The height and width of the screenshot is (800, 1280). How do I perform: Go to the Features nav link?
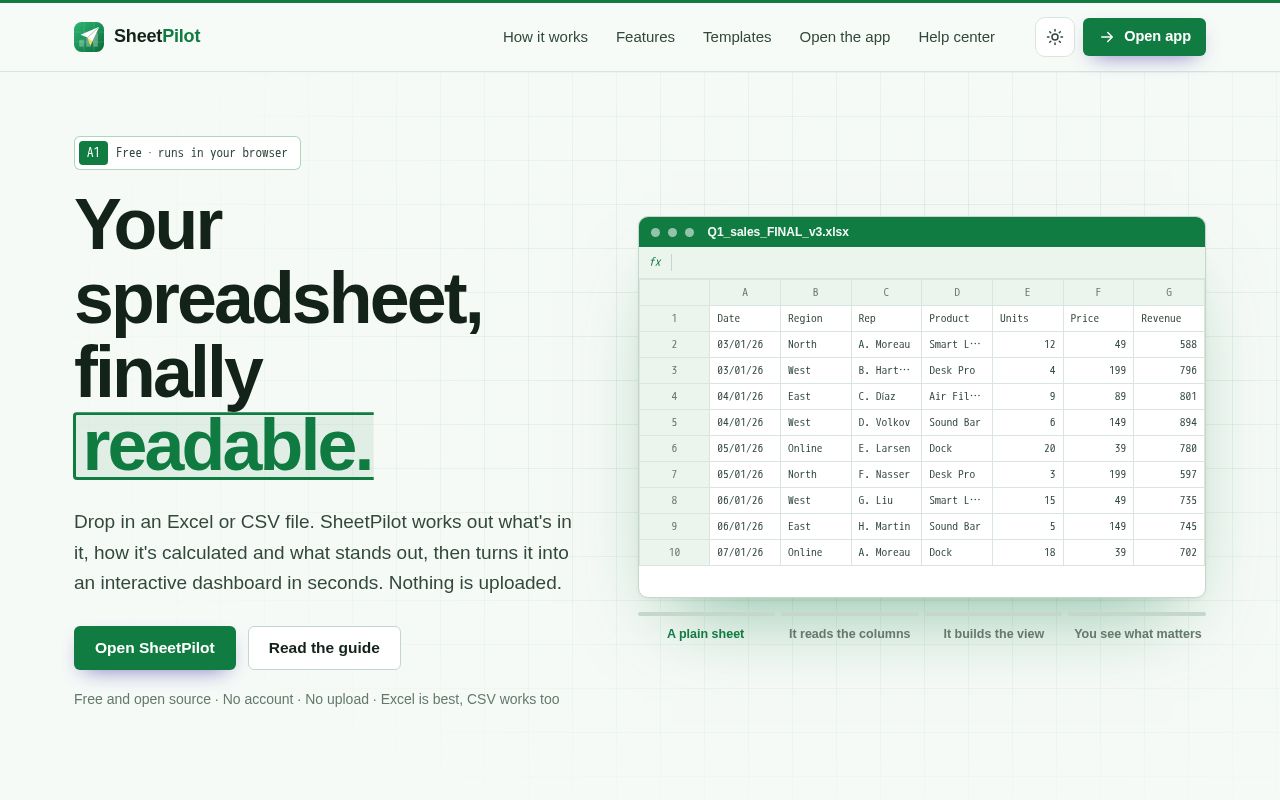tap(645, 37)
